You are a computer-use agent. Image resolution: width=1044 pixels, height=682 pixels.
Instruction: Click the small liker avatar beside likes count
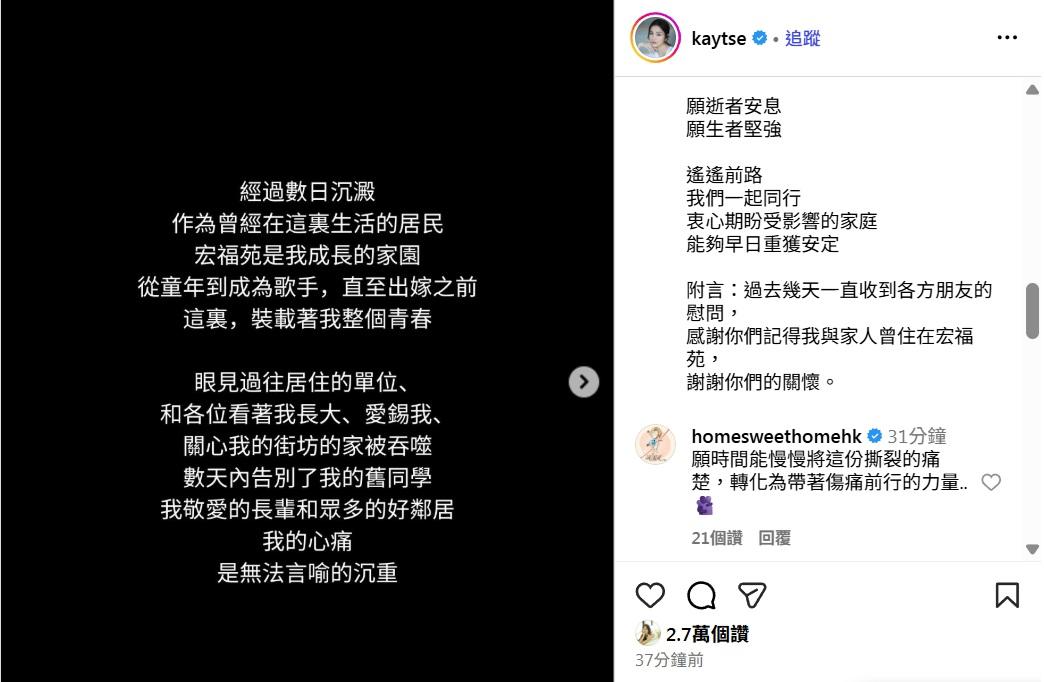coord(648,633)
